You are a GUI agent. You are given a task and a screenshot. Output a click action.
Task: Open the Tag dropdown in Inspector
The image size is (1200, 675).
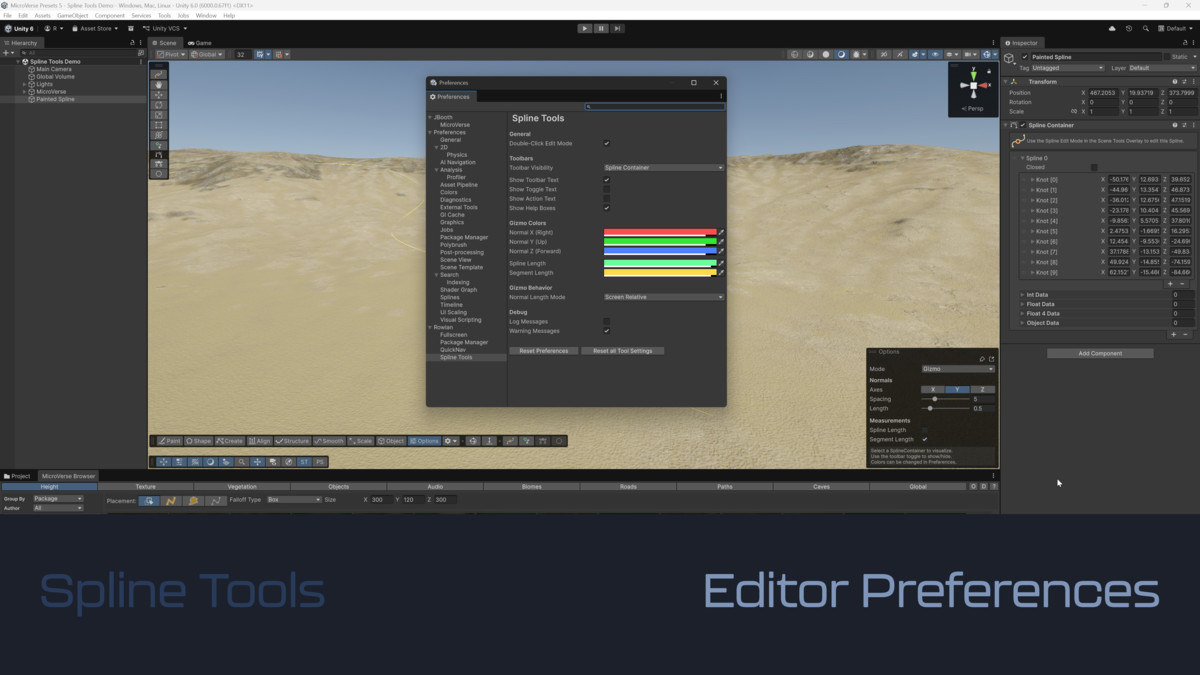pyautogui.click(x=1068, y=68)
